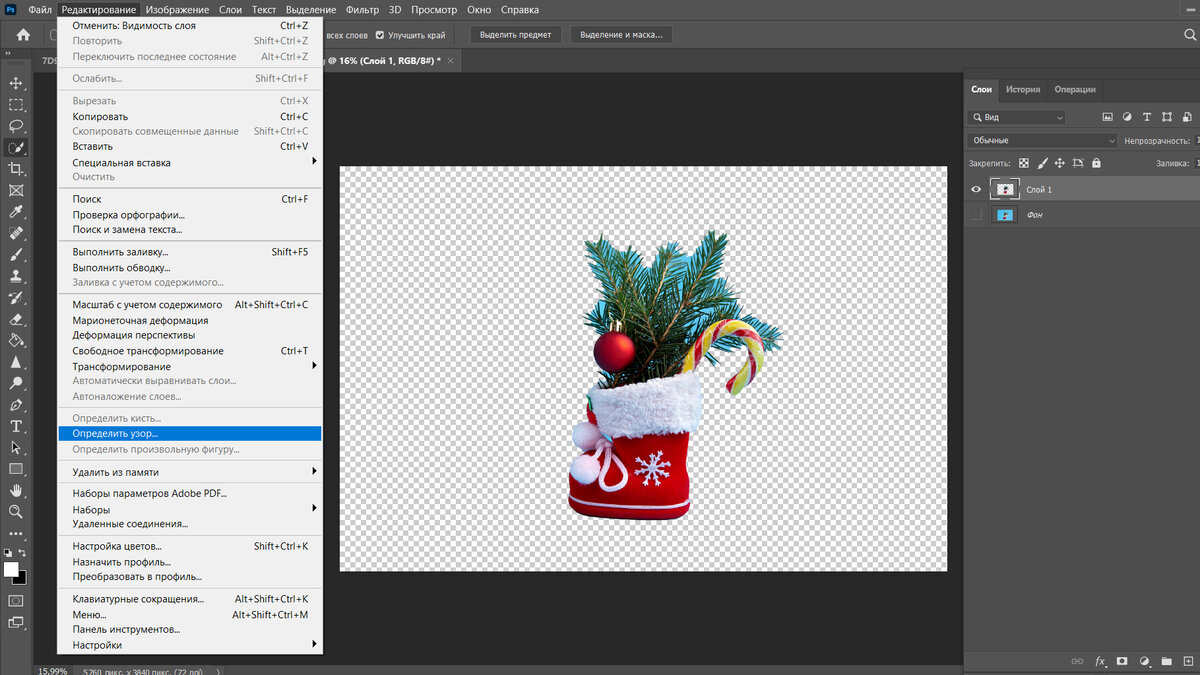This screenshot has height=675, width=1200.
Task: Select the Brush tool
Action: point(16,255)
